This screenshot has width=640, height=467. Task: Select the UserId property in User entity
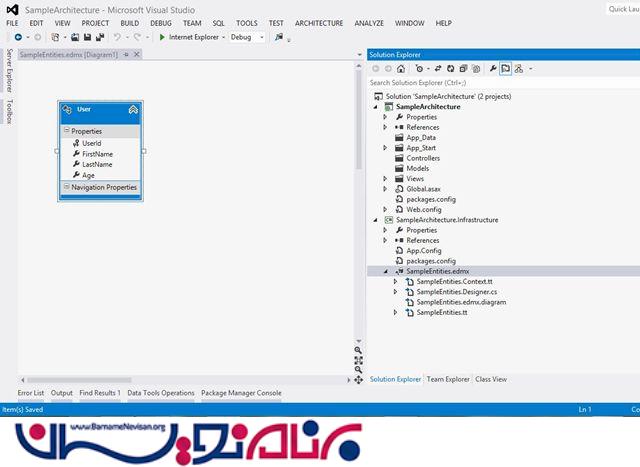click(91, 143)
